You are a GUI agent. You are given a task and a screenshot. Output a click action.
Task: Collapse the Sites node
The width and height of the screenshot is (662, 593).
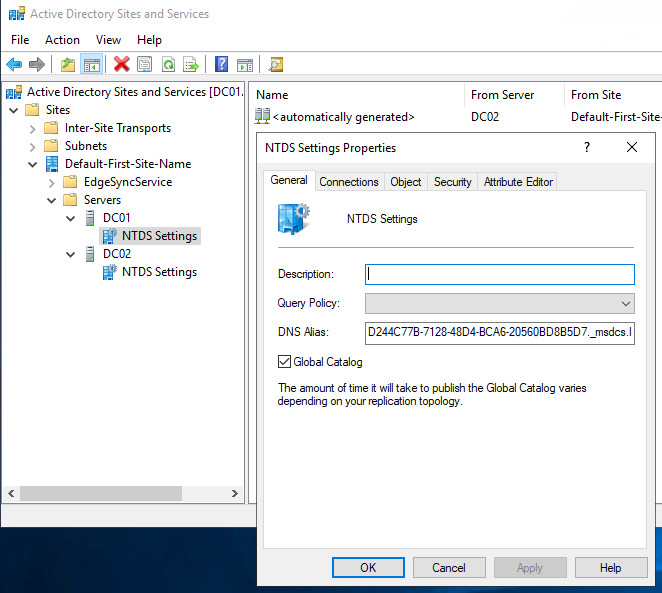(14, 110)
